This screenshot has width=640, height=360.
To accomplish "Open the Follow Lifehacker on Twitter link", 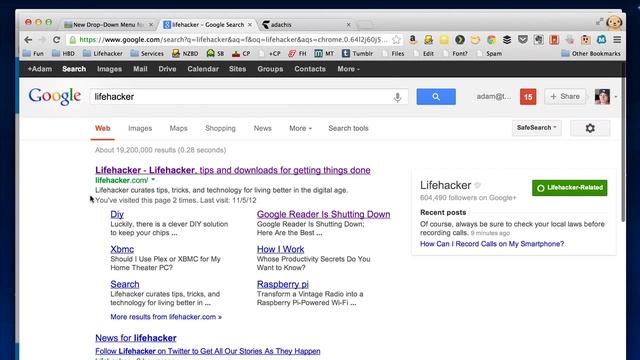I will [x=207, y=351].
